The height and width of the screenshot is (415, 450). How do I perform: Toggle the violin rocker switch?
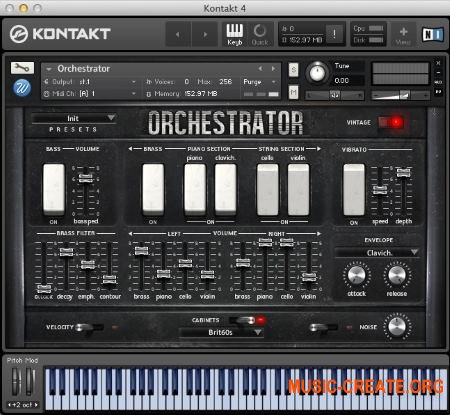coord(298,189)
